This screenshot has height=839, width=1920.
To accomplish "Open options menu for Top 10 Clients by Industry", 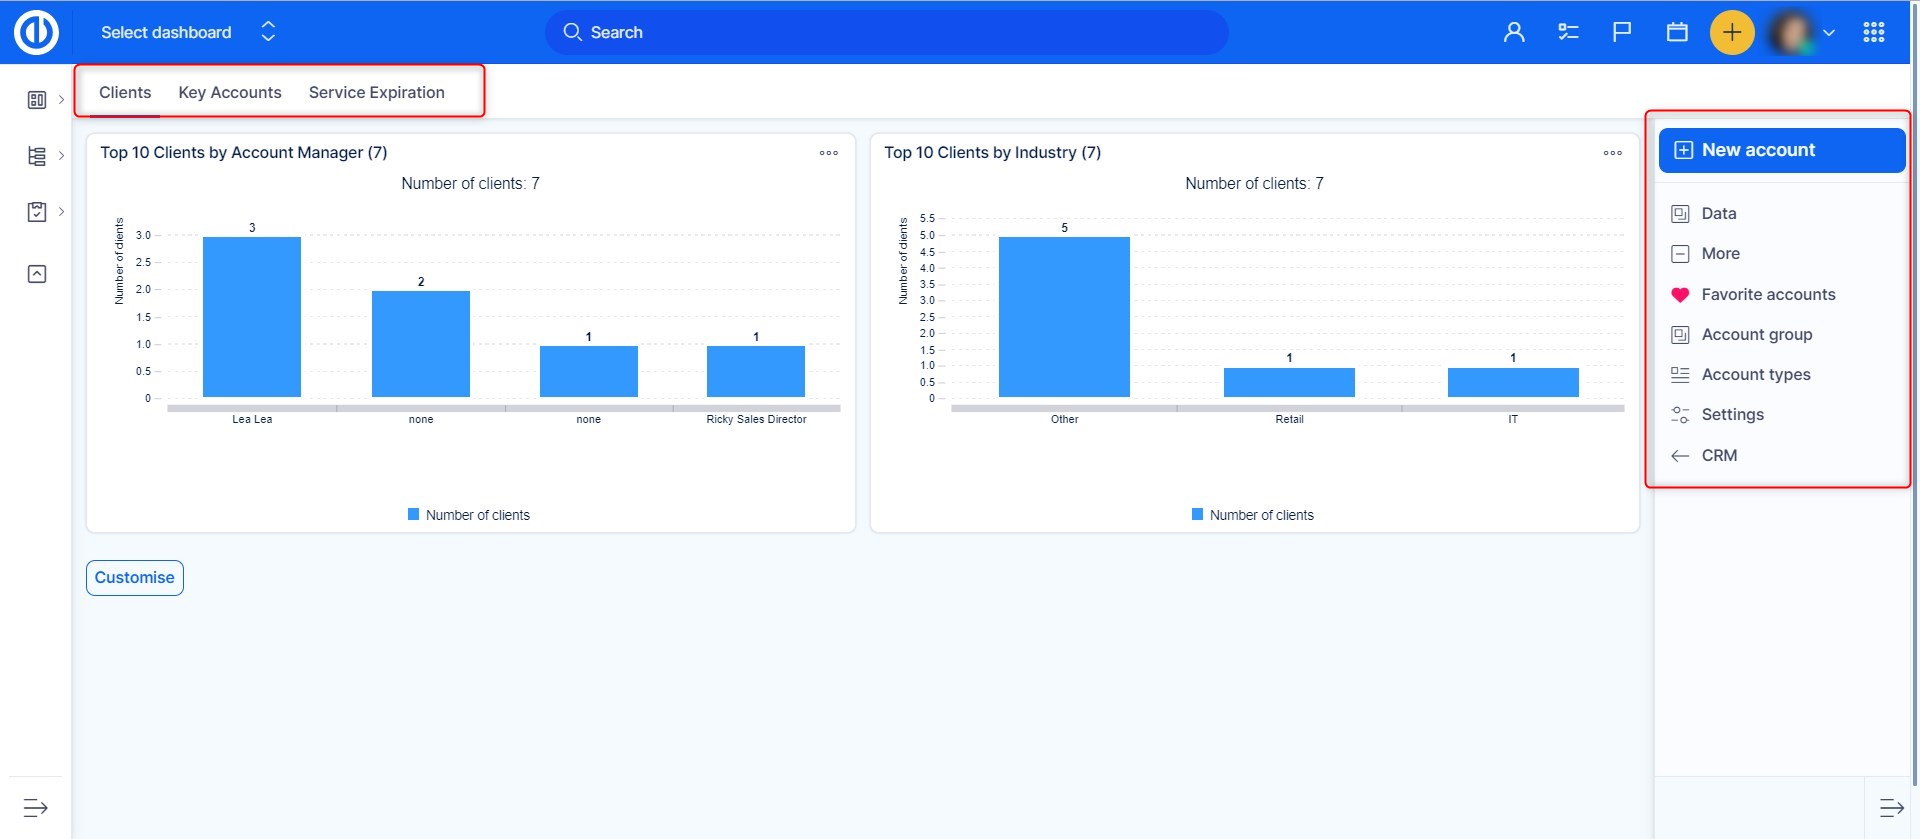I will [1612, 153].
